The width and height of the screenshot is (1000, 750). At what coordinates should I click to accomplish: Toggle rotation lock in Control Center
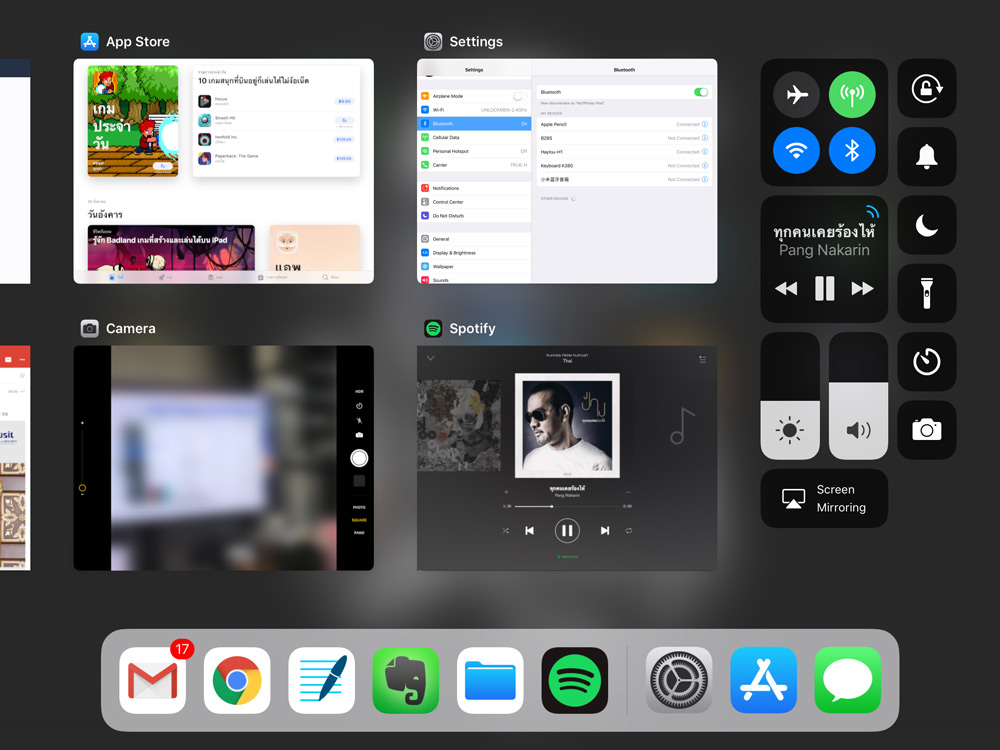click(926, 88)
